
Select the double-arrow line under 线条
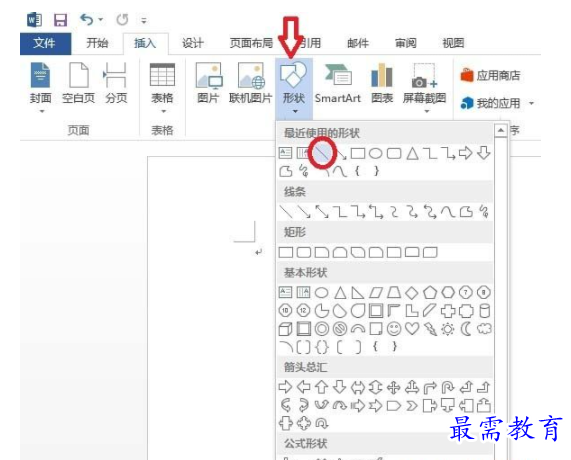[x=322, y=212]
